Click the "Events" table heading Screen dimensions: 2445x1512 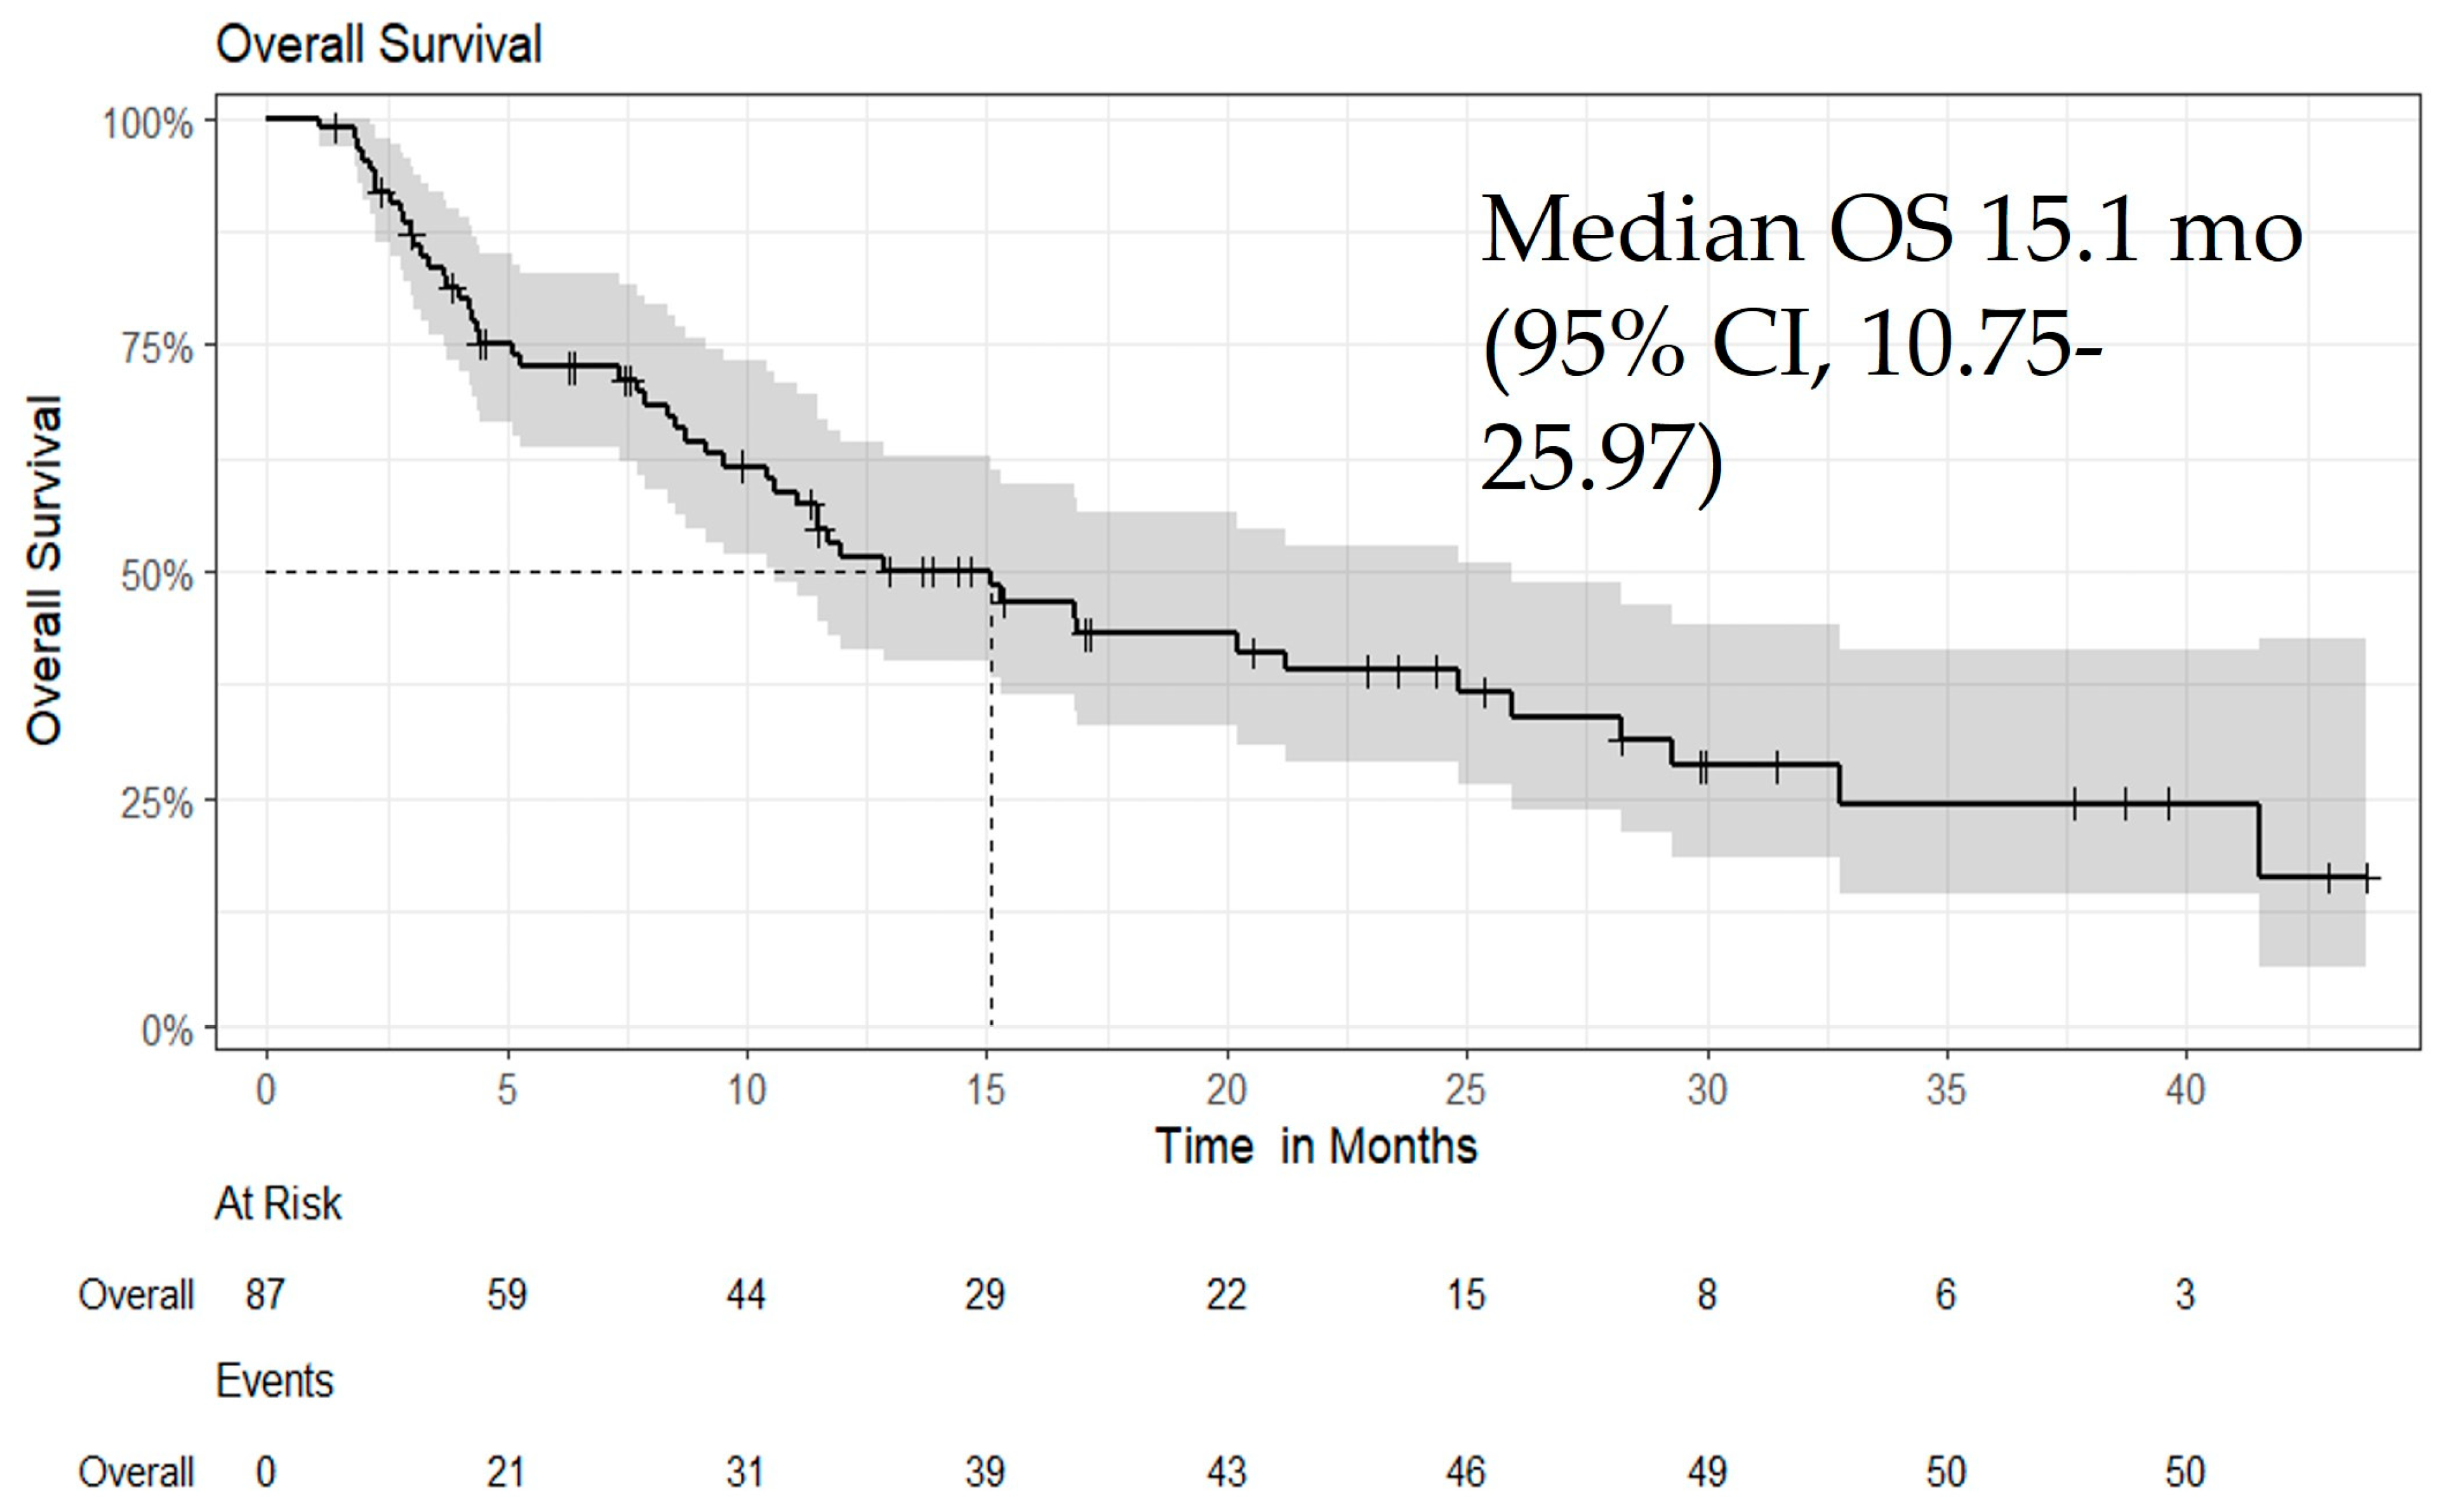[x=274, y=1382]
